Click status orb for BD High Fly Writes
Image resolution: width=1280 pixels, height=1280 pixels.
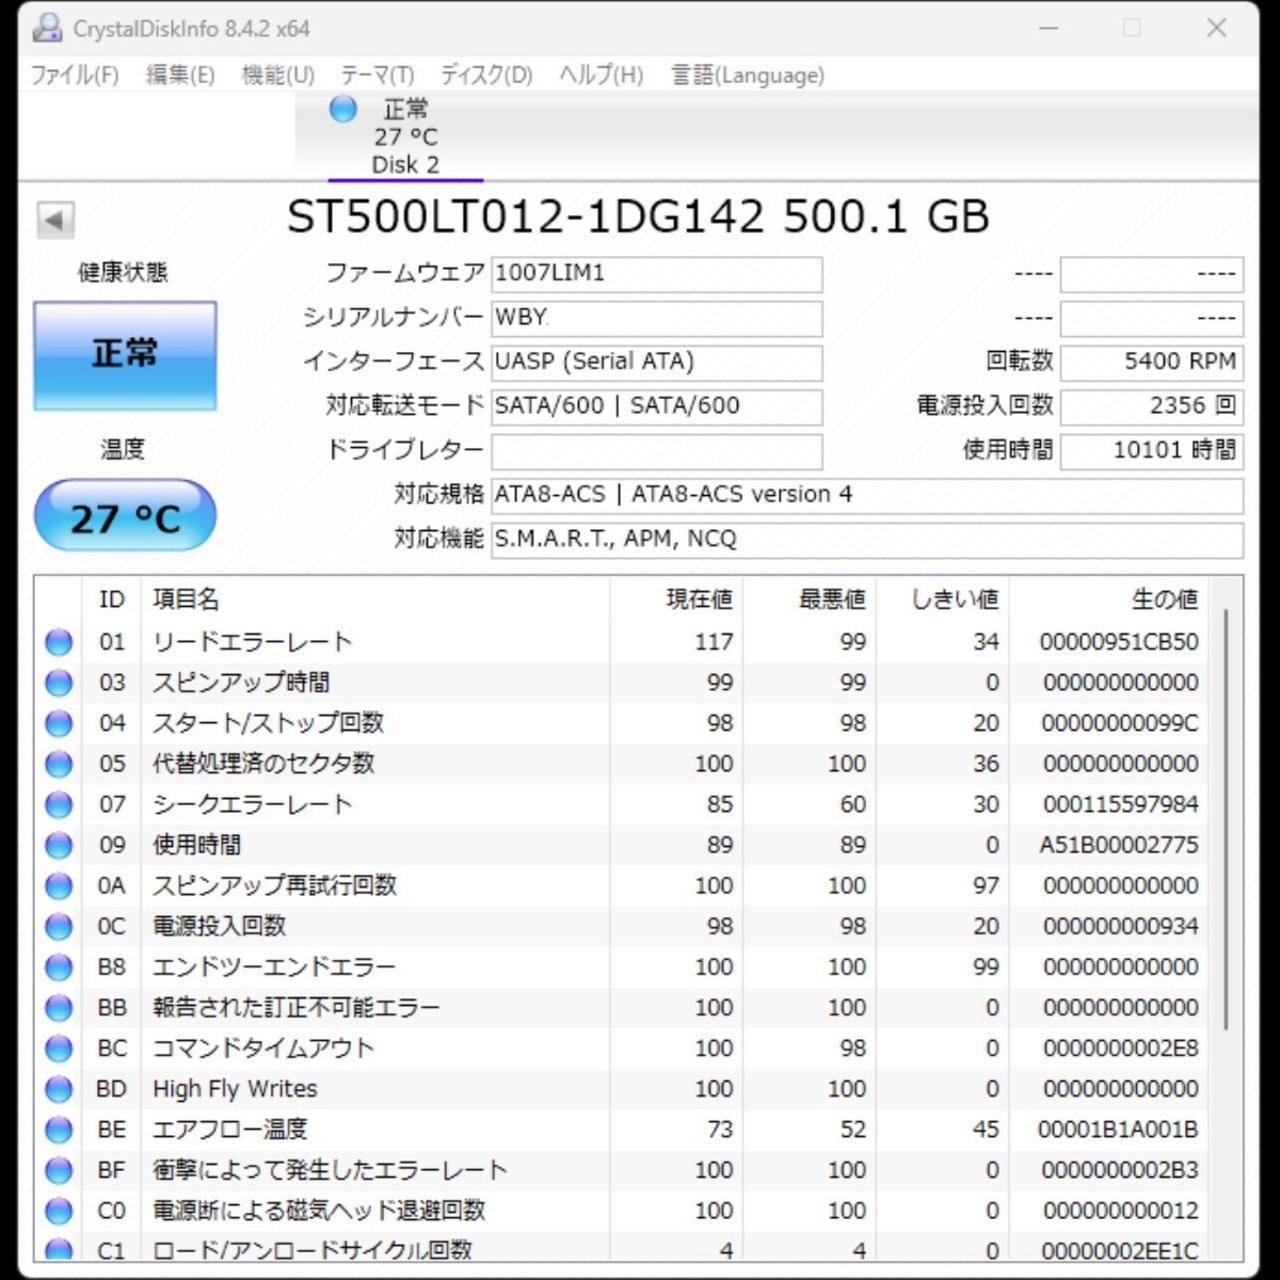point(59,1089)
